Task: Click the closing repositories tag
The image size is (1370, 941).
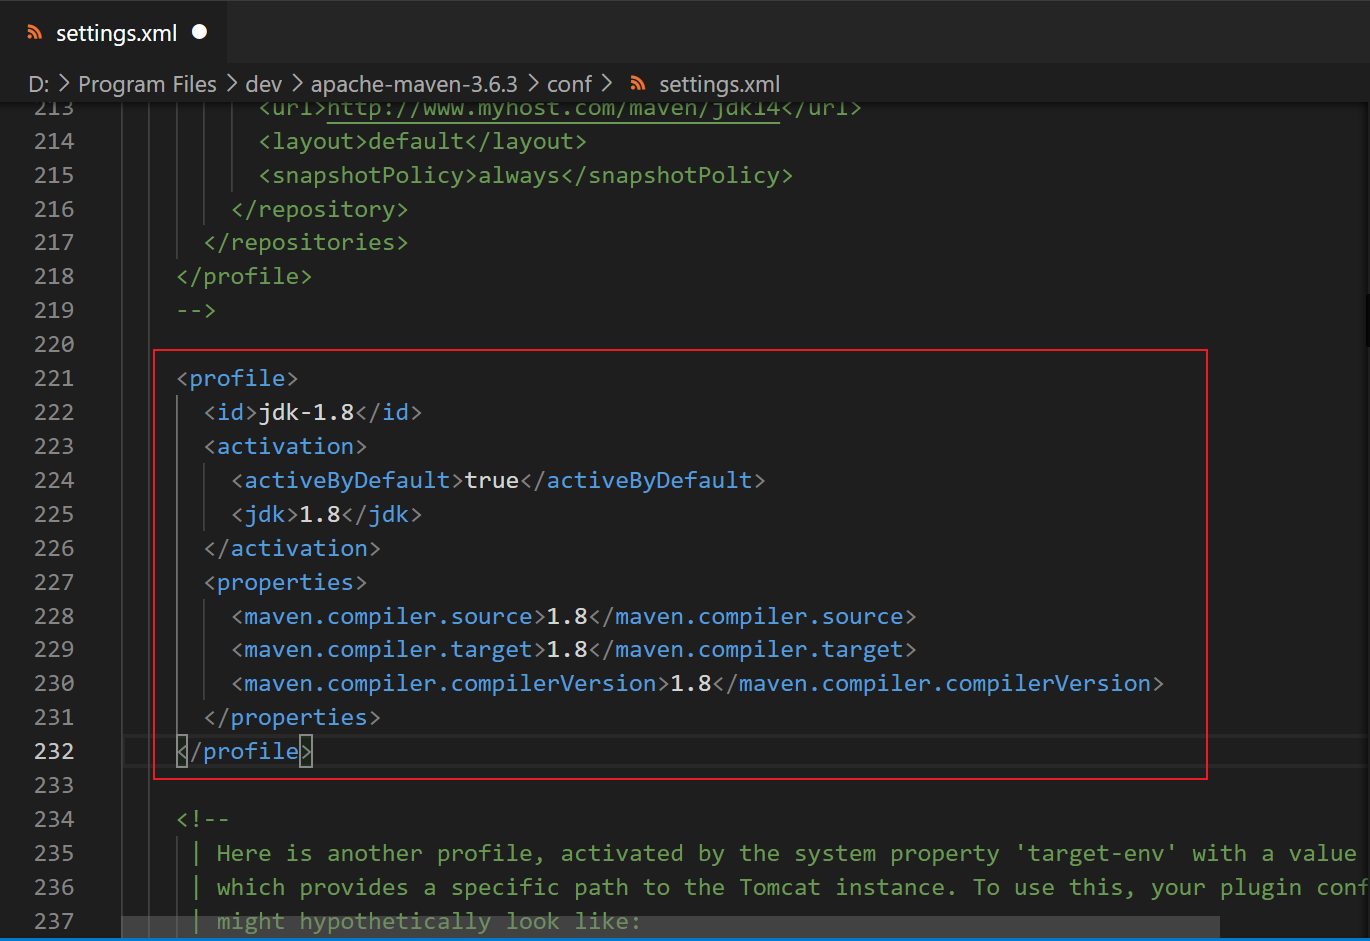Action: click(x=306, y=242)
